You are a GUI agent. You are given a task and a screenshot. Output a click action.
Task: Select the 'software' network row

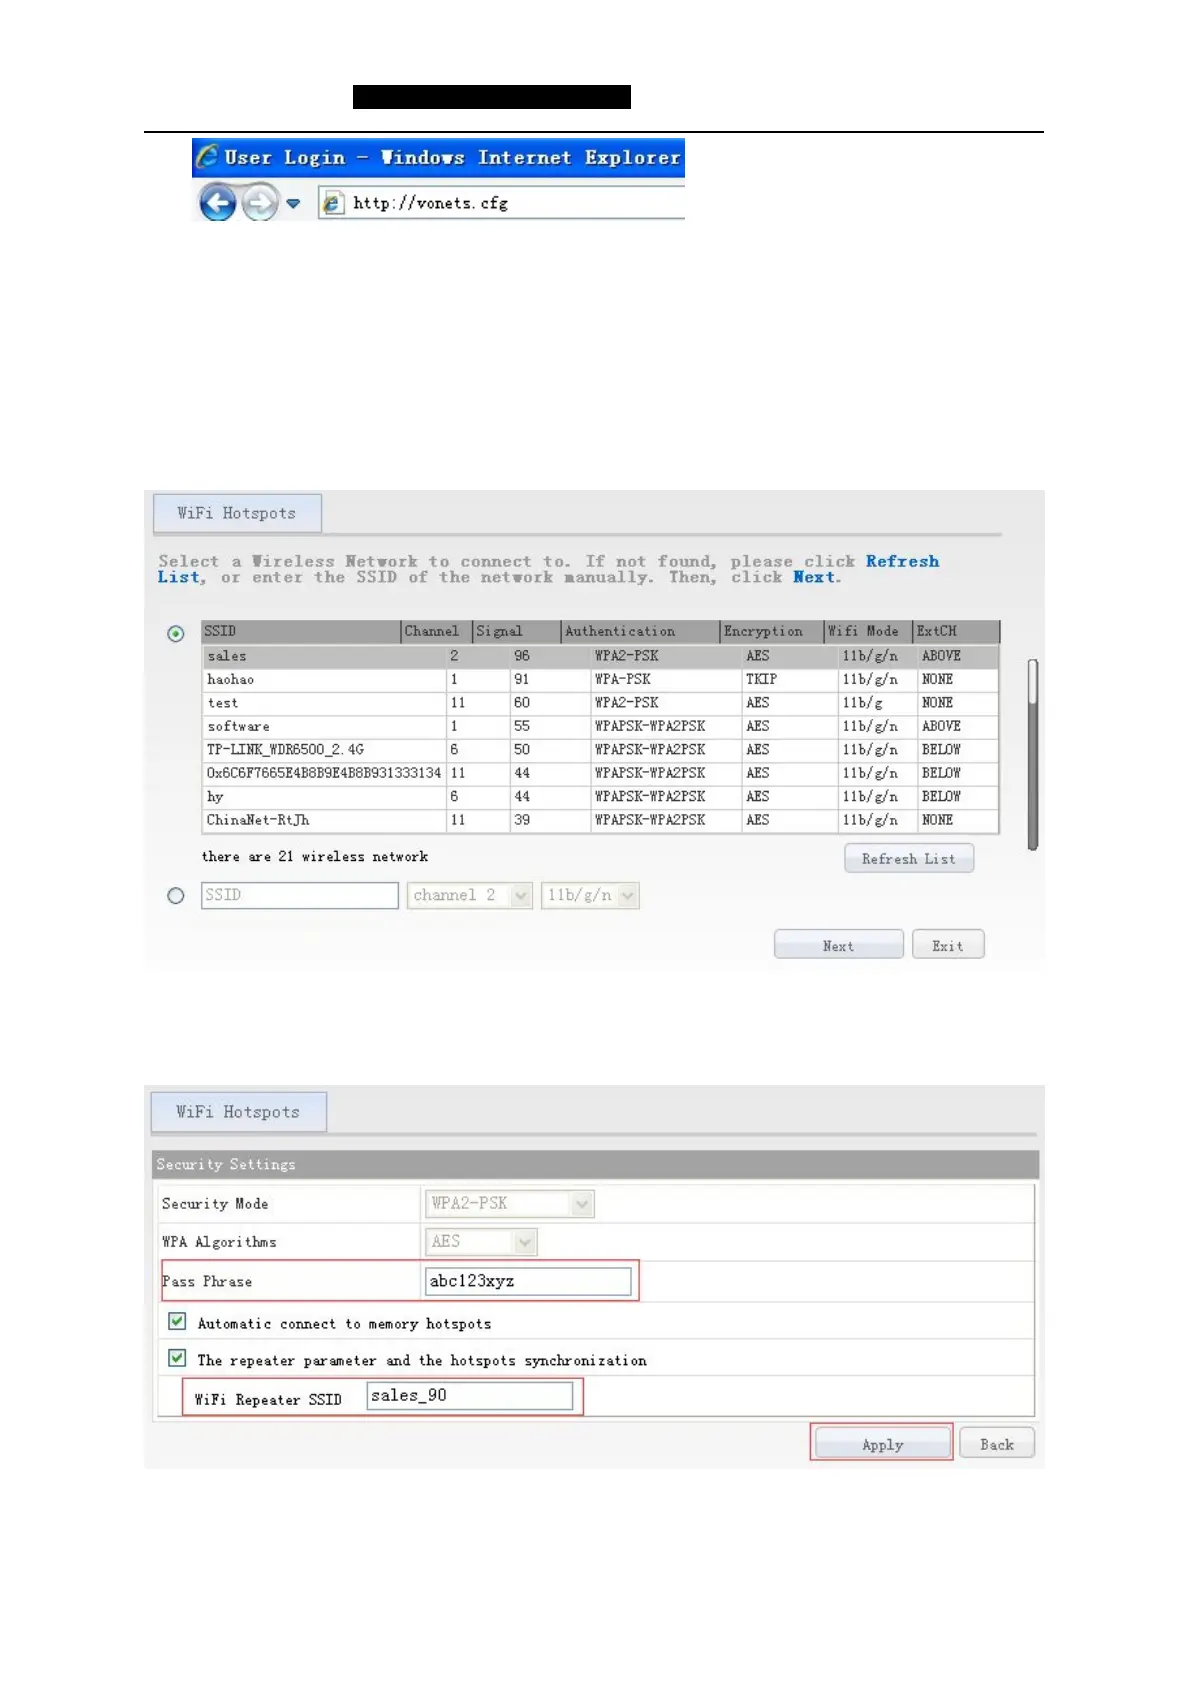tap(600, 726)
